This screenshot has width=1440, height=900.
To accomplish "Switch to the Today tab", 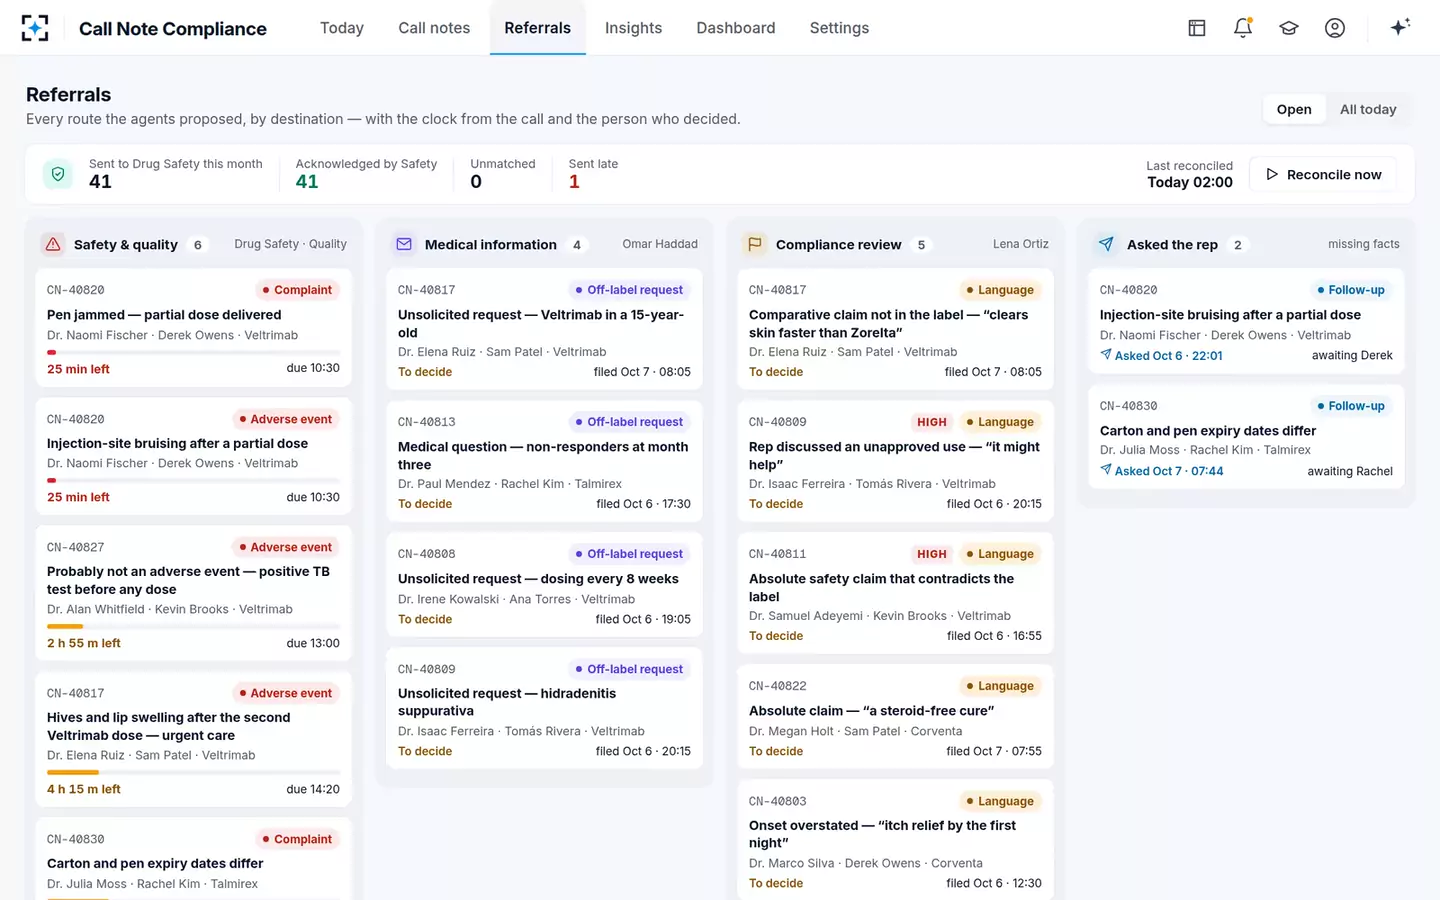I will (342, 28).
